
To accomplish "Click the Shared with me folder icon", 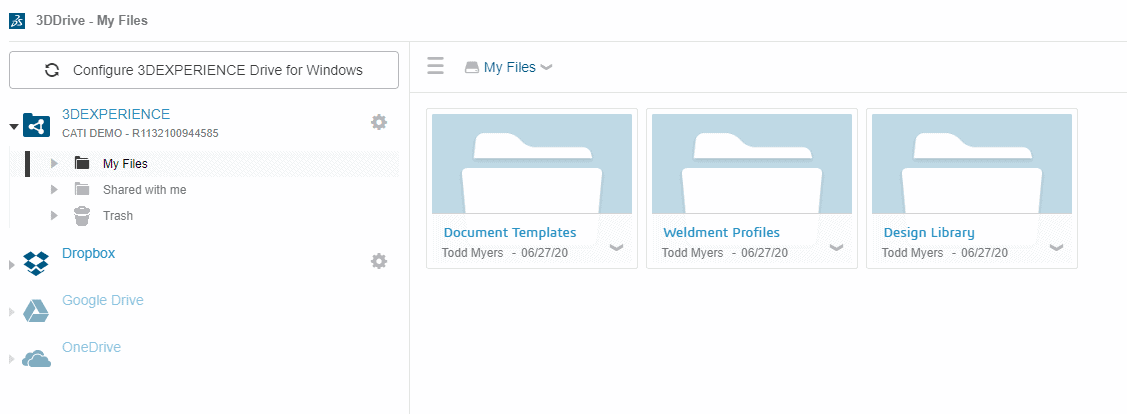I will click(x=82, y=189).
